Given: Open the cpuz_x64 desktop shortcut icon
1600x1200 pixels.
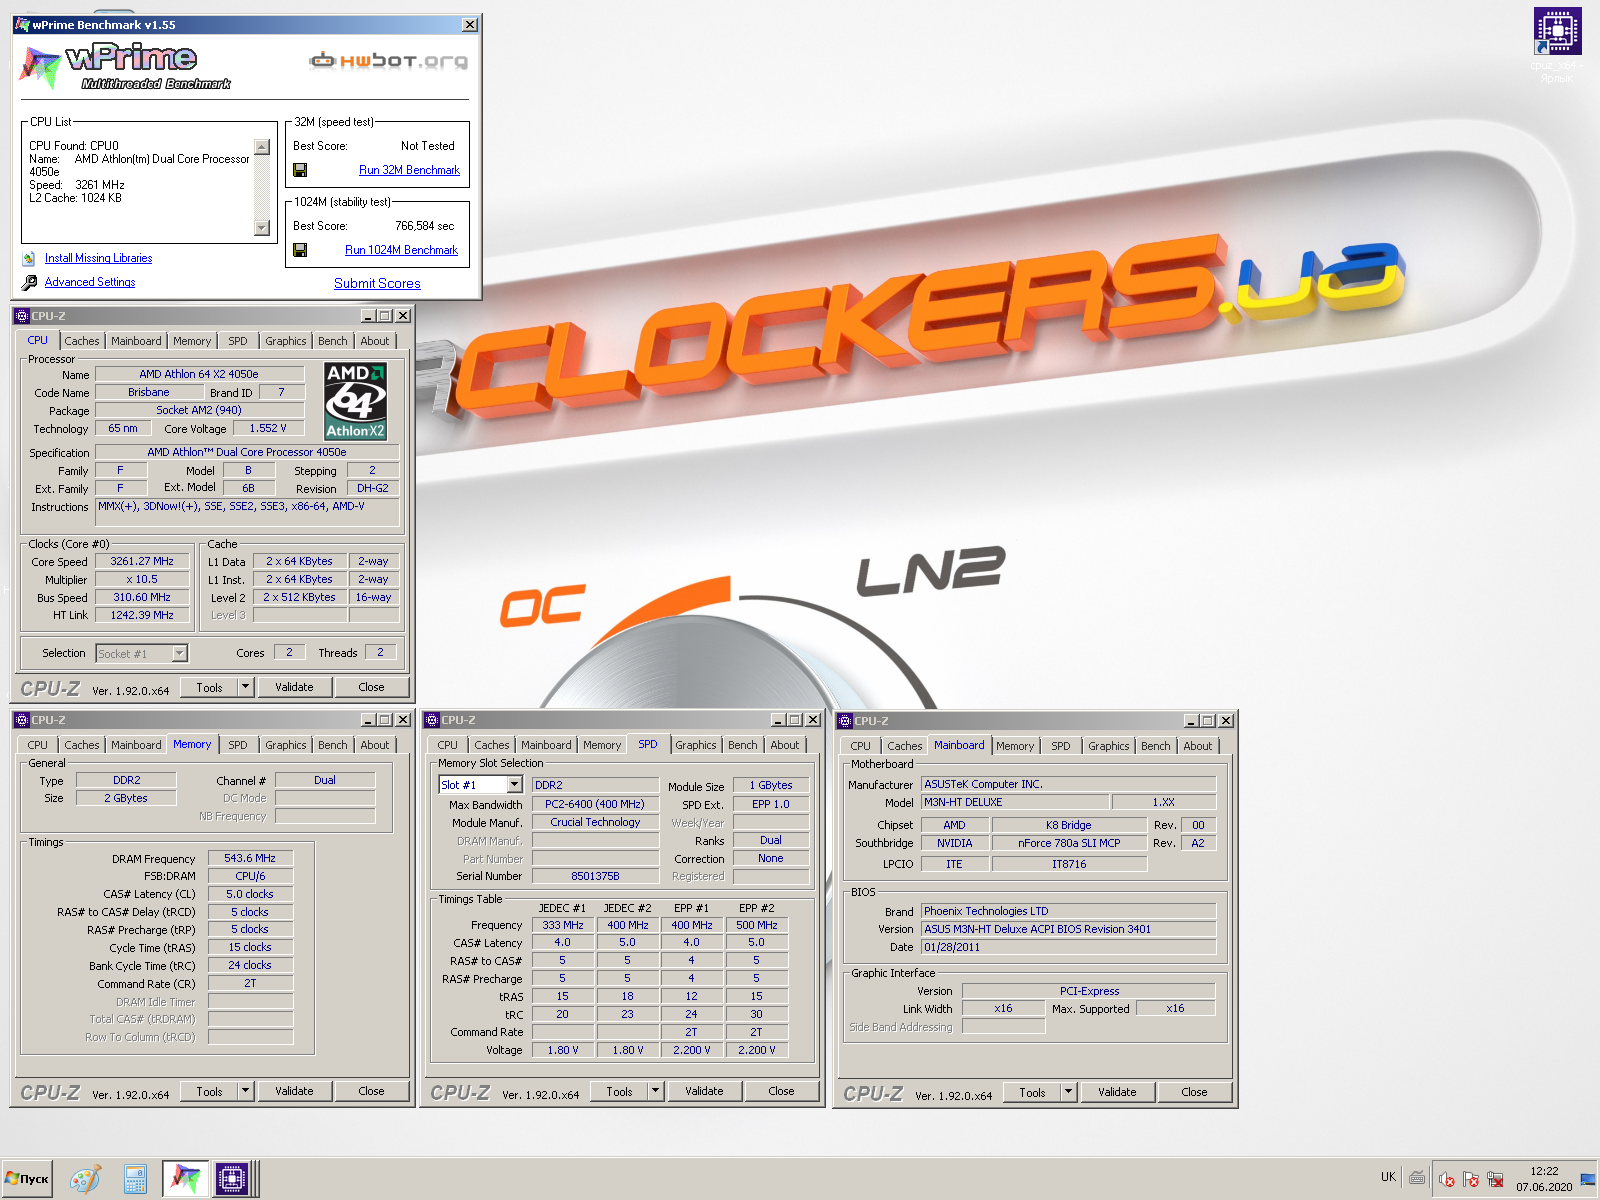Looking at the screenshot, I should coord(1557,31).
